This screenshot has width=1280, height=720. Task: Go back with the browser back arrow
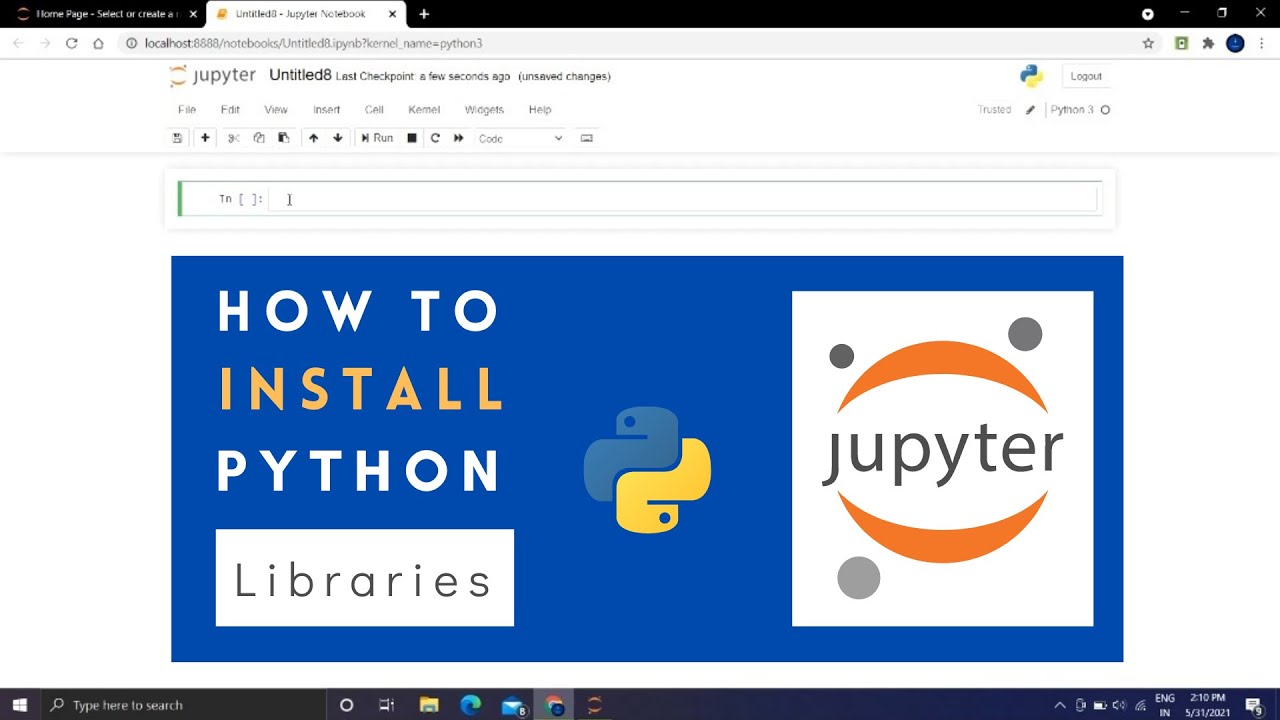coord(18,43)
